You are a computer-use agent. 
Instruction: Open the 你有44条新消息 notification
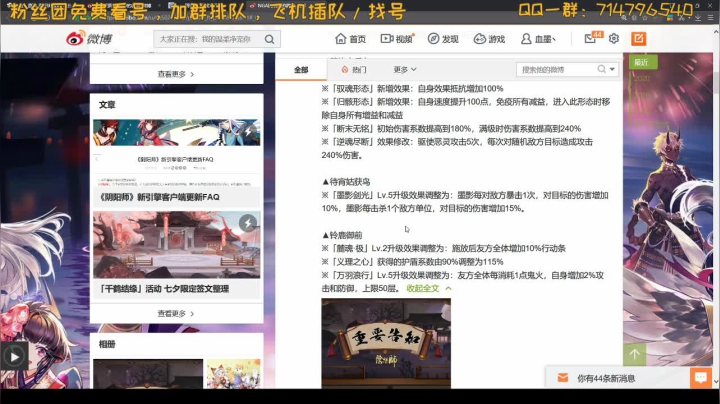tap(606, 378)
